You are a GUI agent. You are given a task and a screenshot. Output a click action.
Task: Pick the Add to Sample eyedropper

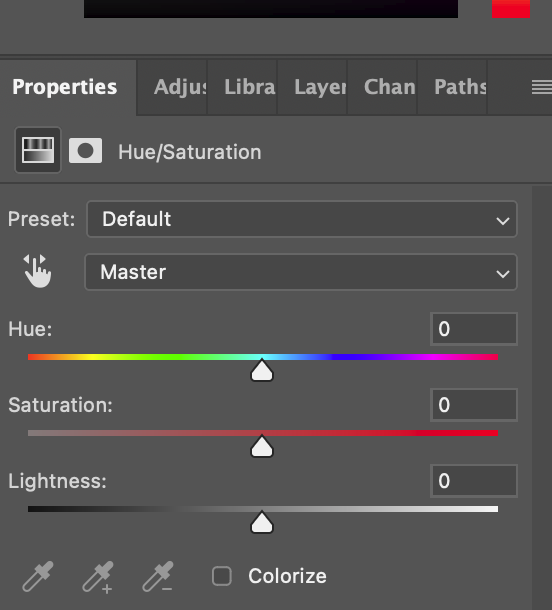(98, 577)
